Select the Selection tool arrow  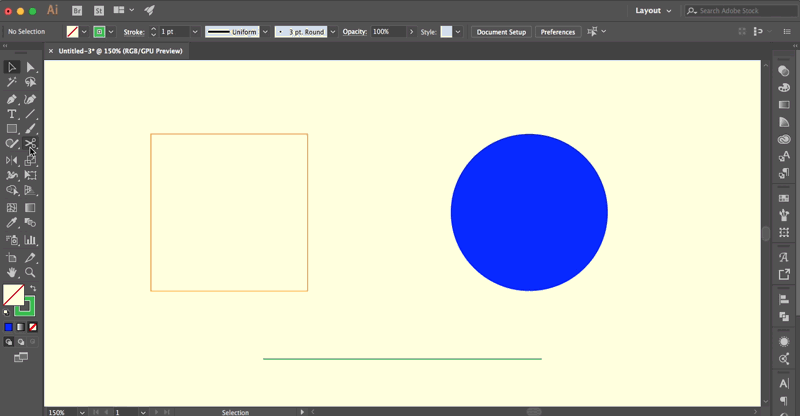(12, 67)
